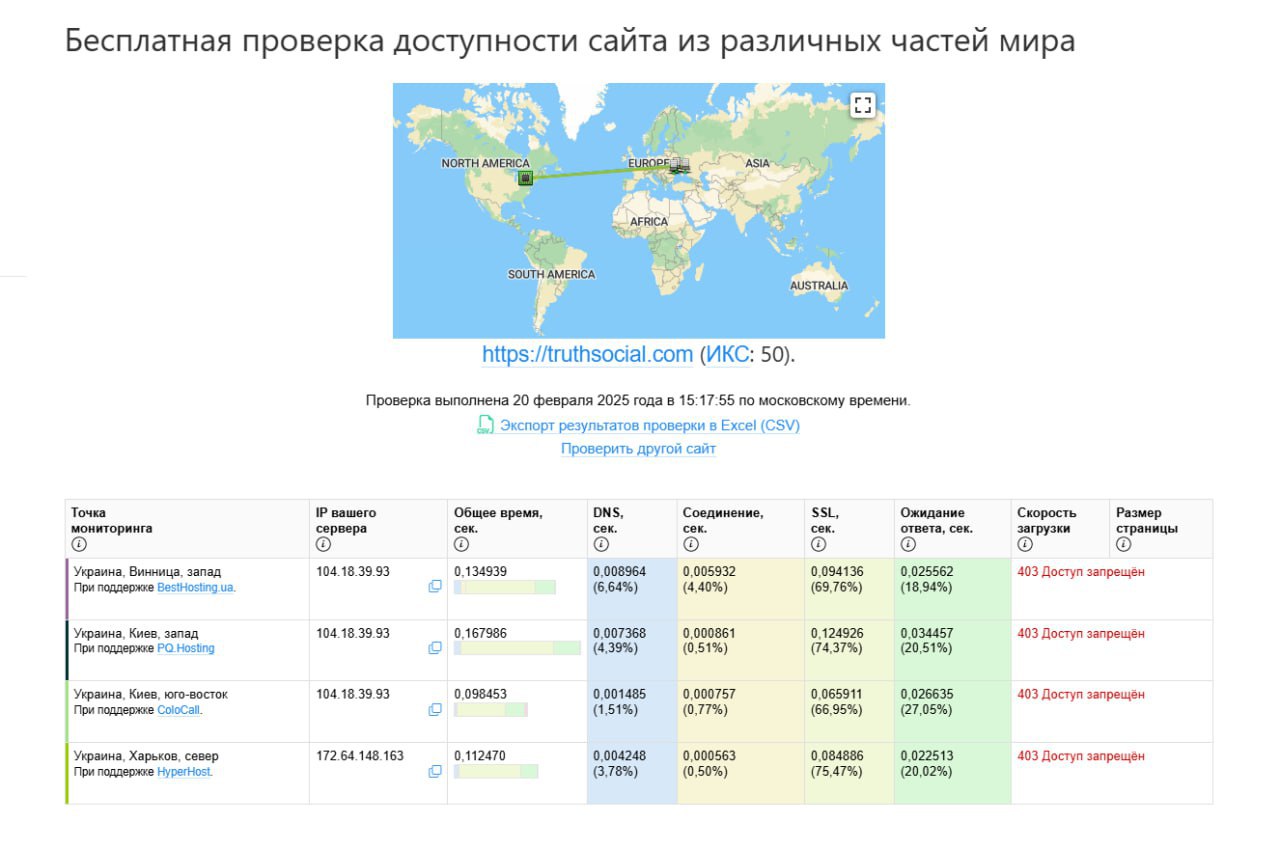Click the total time value 0,134939

(480, 572)
